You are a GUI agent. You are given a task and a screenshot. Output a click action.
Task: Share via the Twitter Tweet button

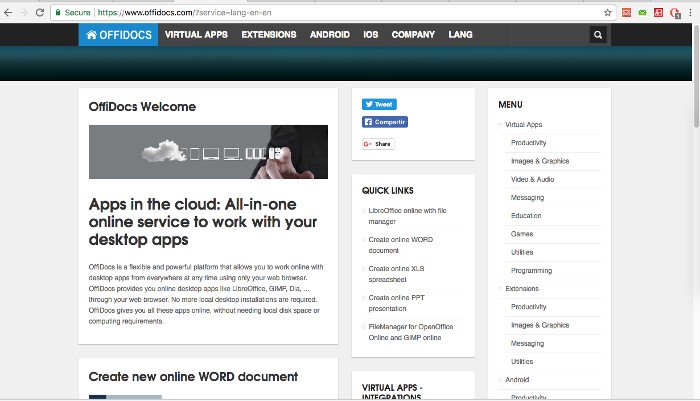click(379, 104)
